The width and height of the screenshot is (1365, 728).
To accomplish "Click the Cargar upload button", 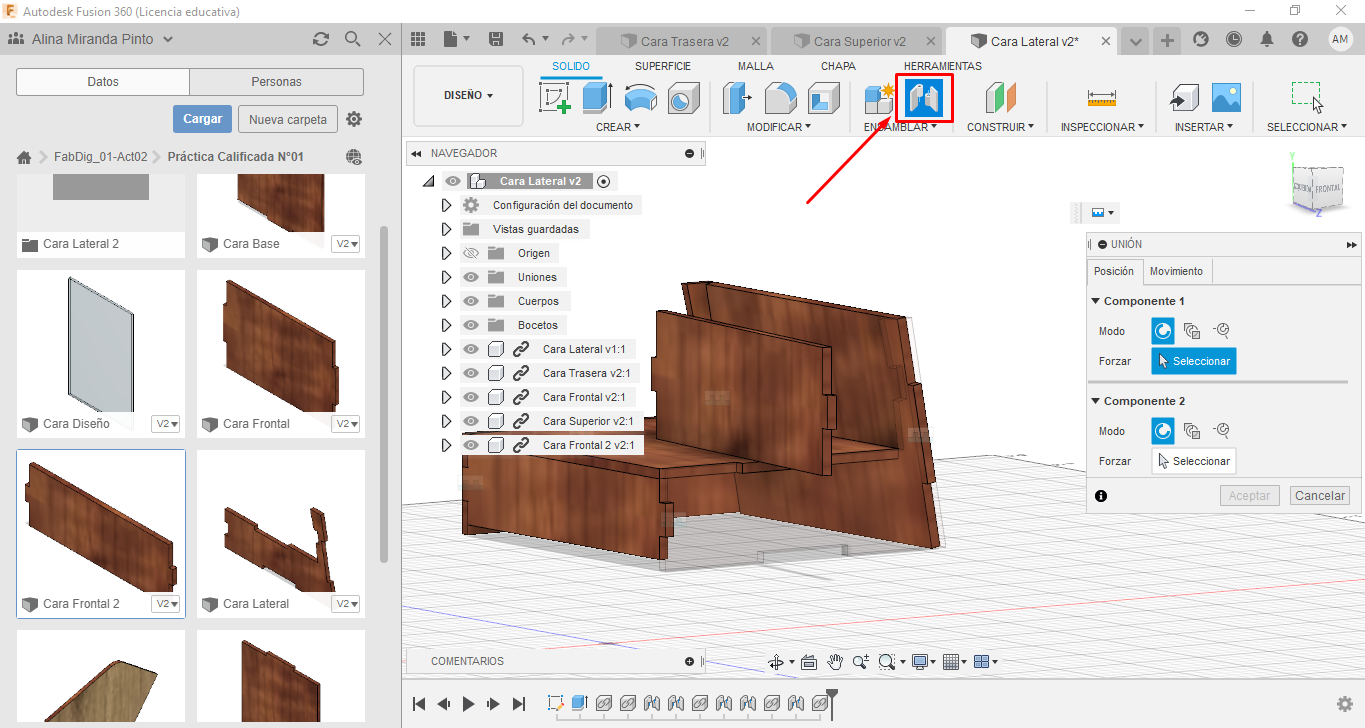I will point(202,119).
